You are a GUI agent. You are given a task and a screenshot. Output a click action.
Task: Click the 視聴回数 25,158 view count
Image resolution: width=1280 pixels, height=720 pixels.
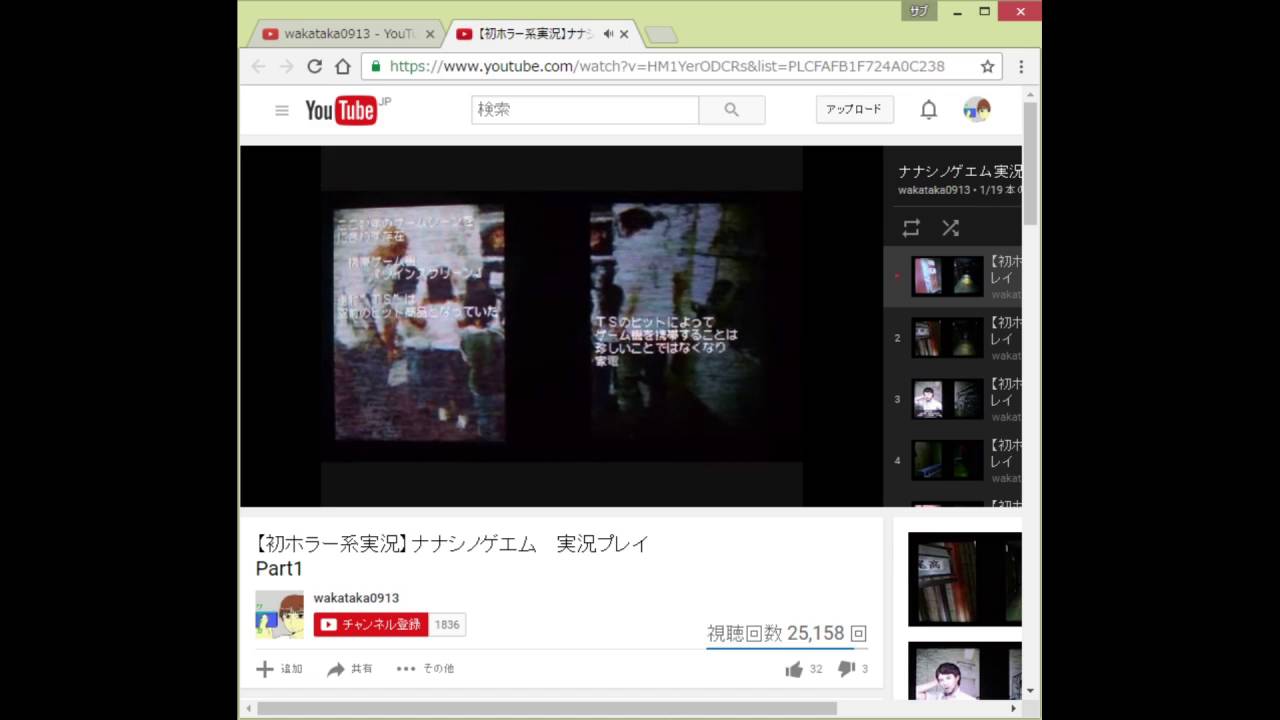pyautogui.click(x=786, y=634)
